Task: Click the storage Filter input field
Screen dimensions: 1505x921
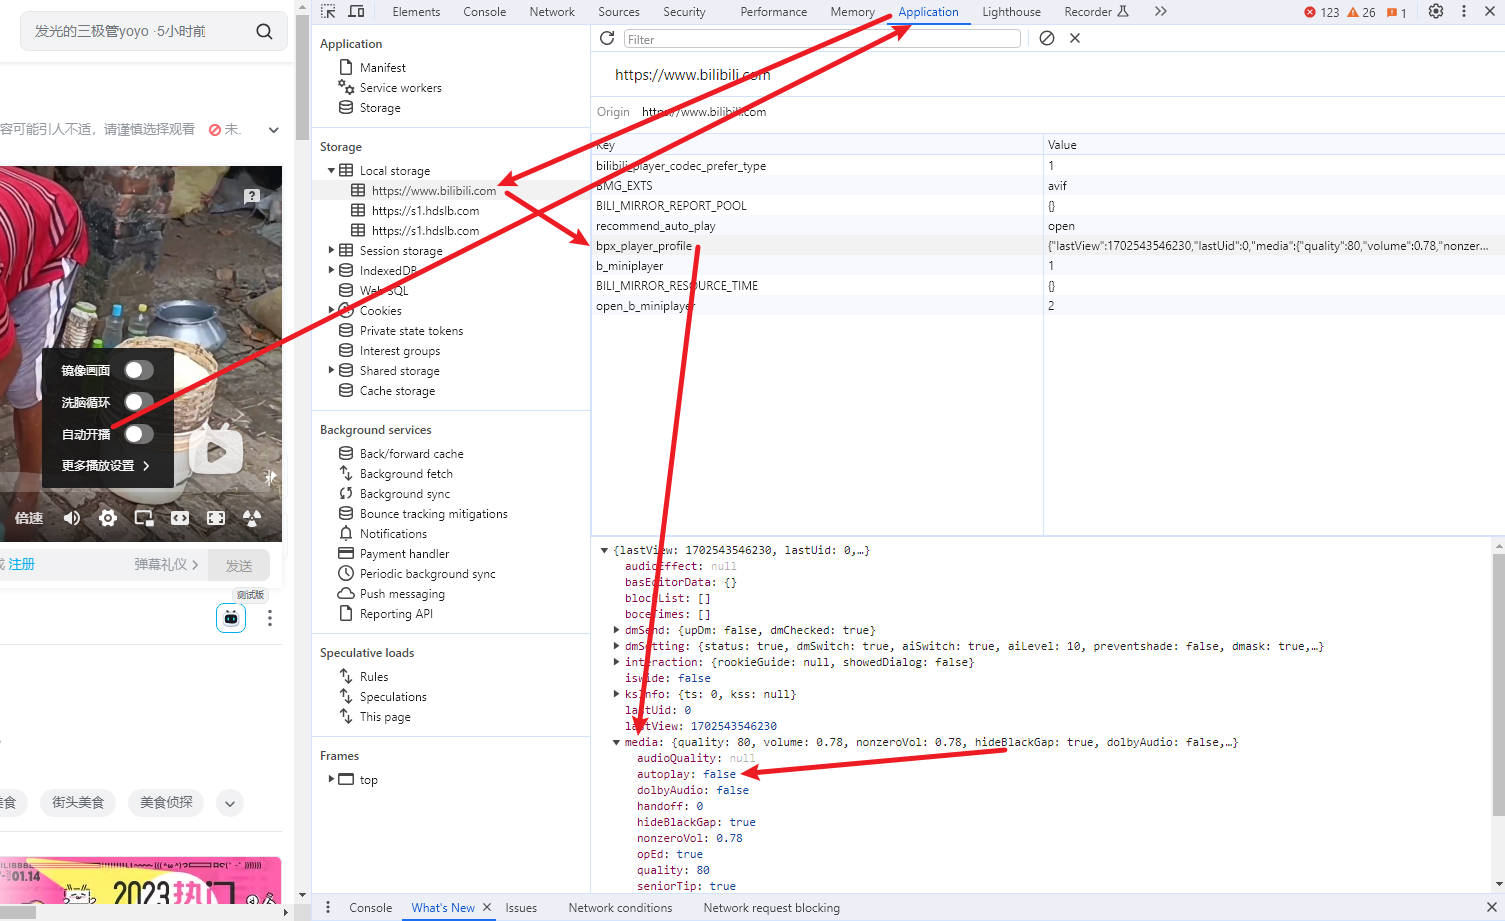Action: [821, 39]
